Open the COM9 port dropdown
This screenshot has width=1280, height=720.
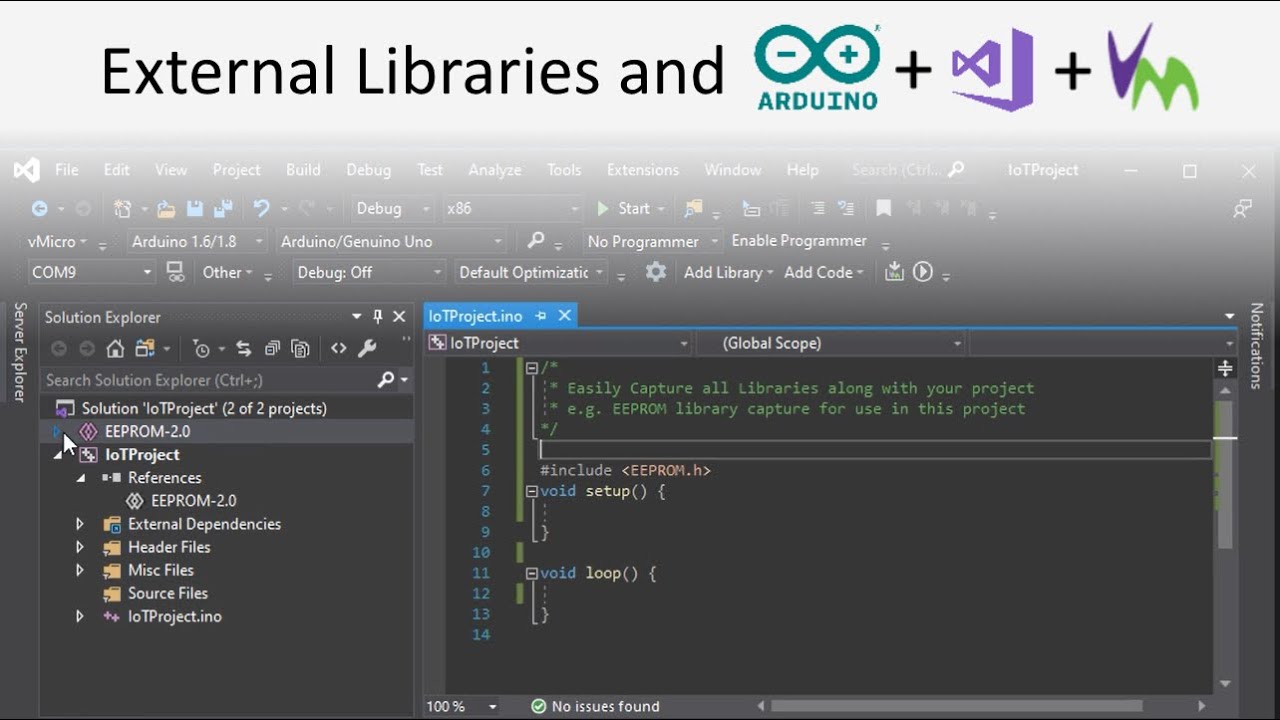(148, 271)
